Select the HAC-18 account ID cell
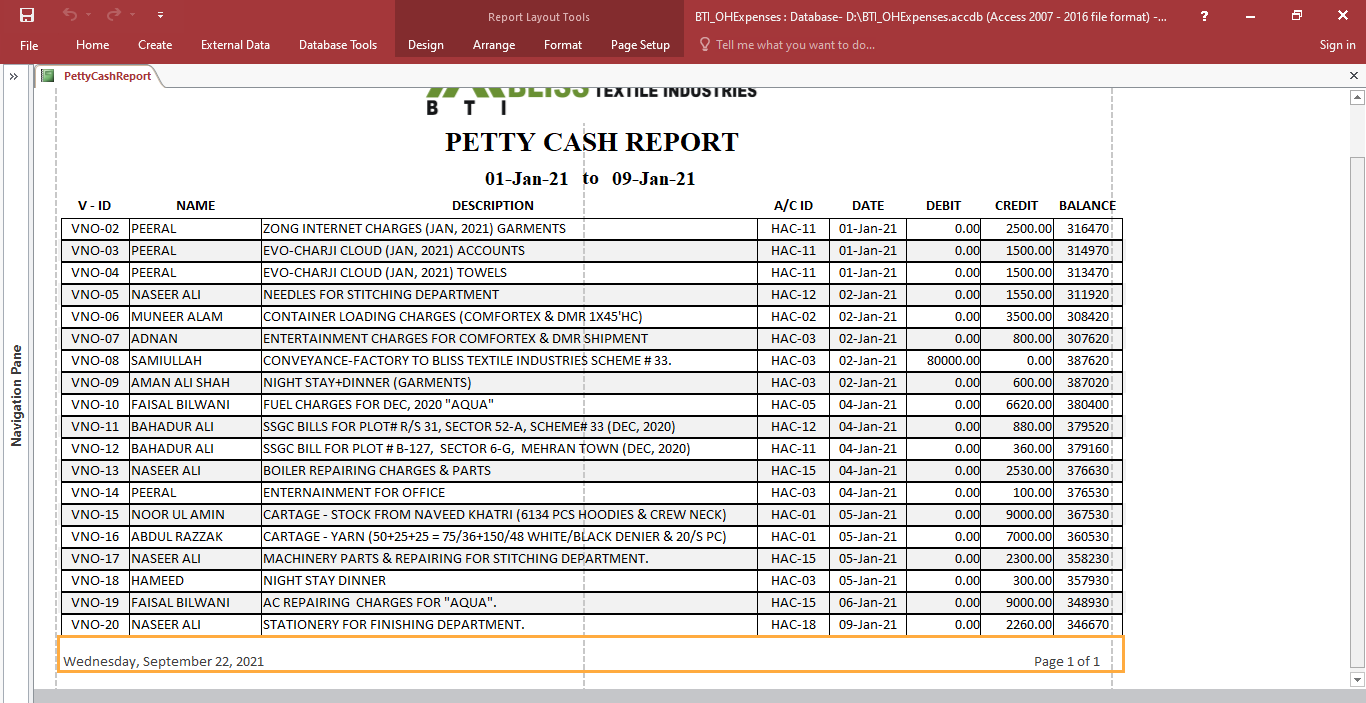Screen dimensions: 1366x703 793,625
